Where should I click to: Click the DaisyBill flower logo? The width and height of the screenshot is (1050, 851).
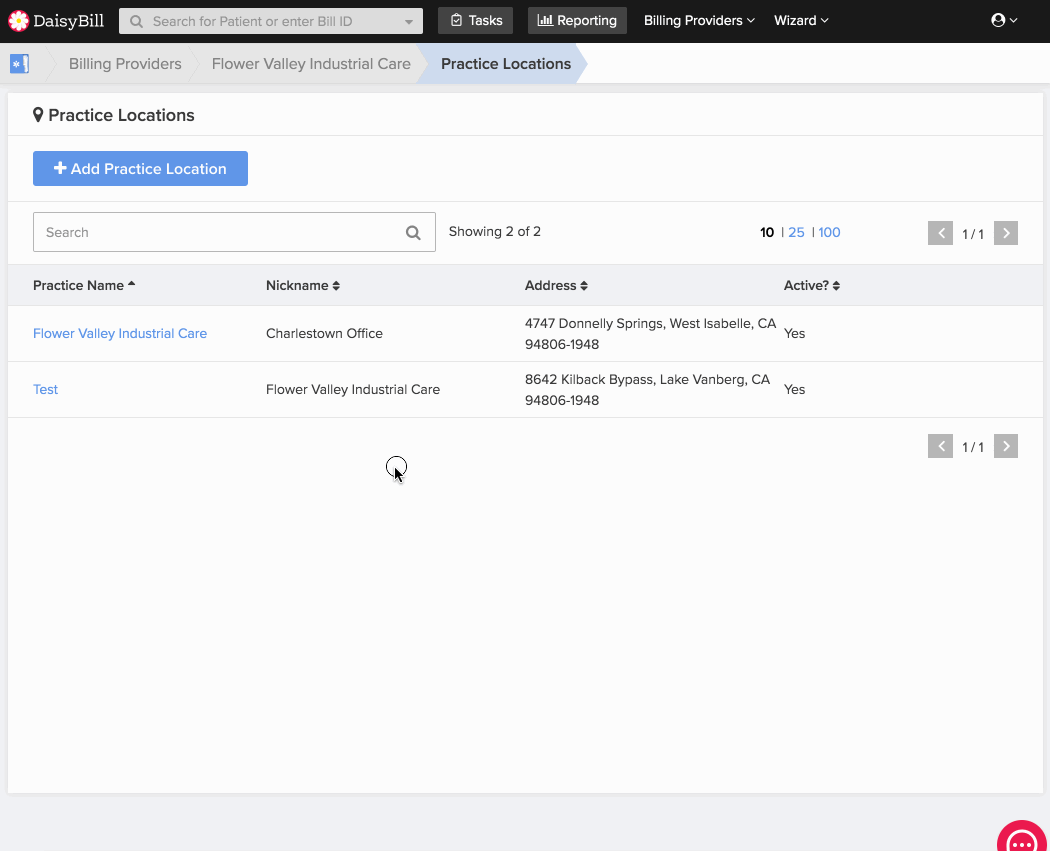[19, 21]
